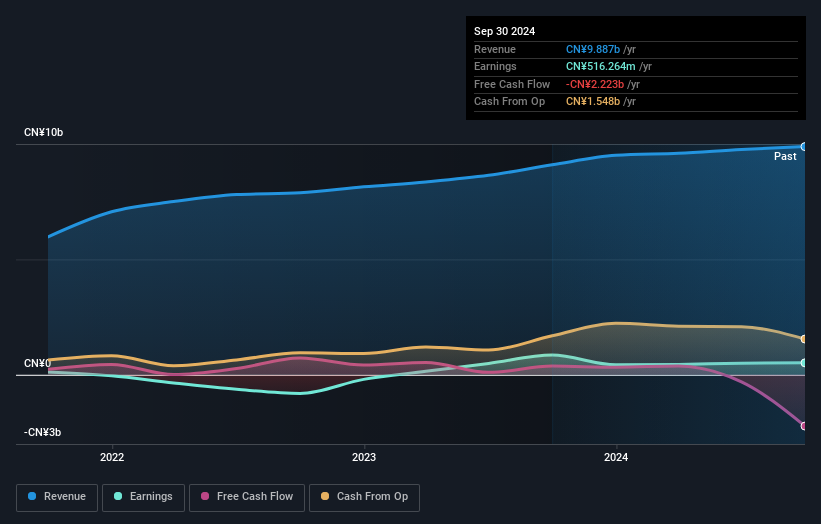This screenshot has width=821, height=524.
Task: Click the teal Earnings legend dot
Action: (118, 496)
